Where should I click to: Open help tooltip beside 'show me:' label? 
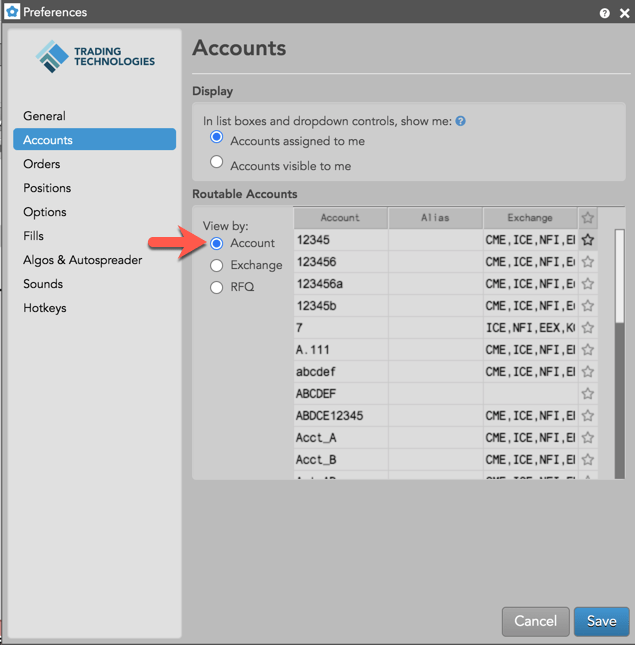(461, 121)
